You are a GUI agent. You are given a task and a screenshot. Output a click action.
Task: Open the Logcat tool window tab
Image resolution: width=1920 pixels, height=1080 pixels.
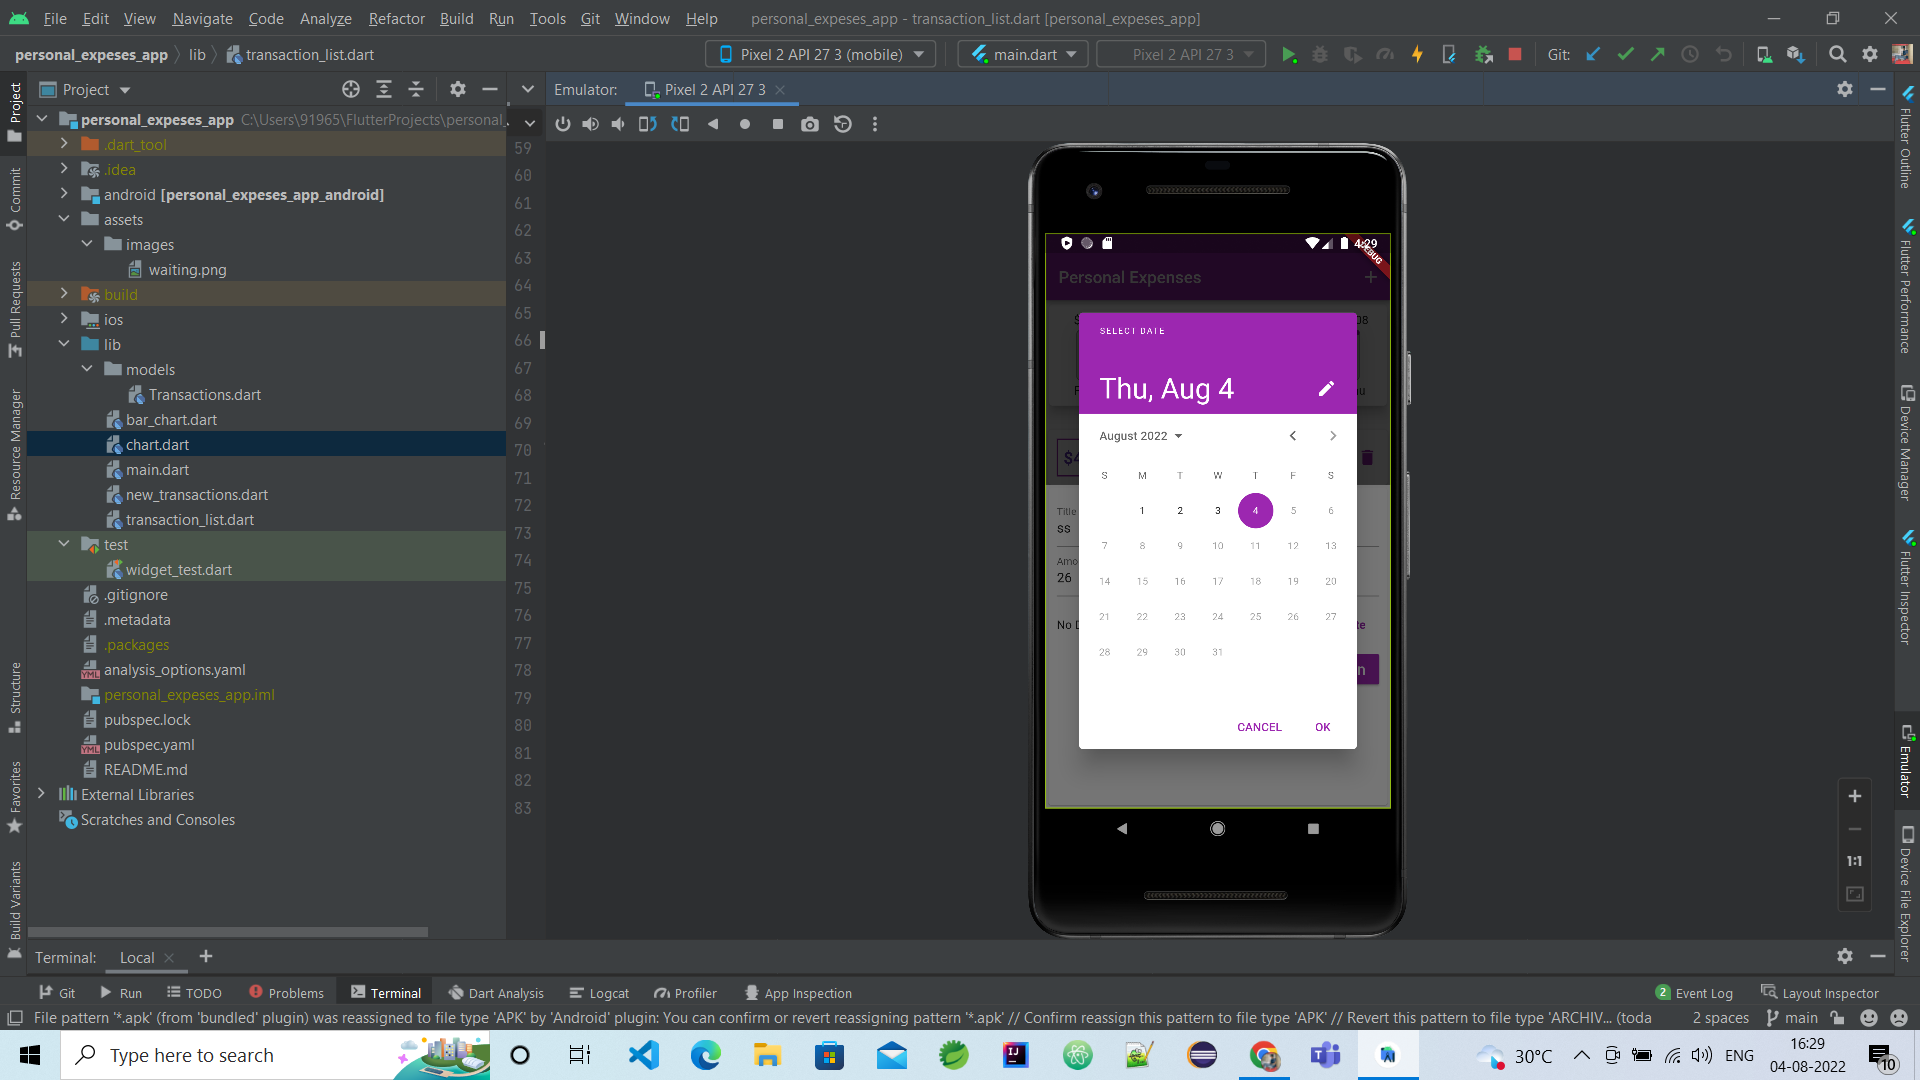pyautogui.click(x=599, y=993)
